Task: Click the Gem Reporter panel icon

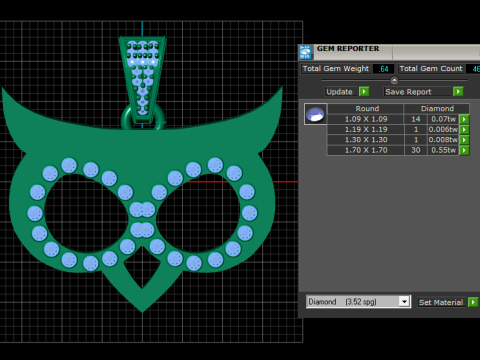Action: click(305, 52)
